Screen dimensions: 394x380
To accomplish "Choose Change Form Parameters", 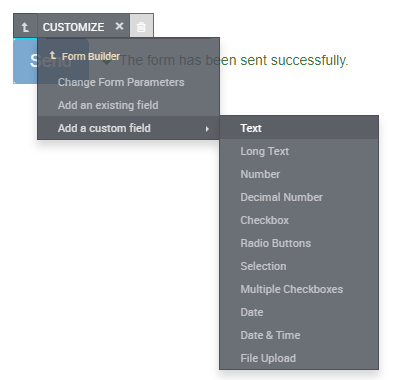I will 121,82.
